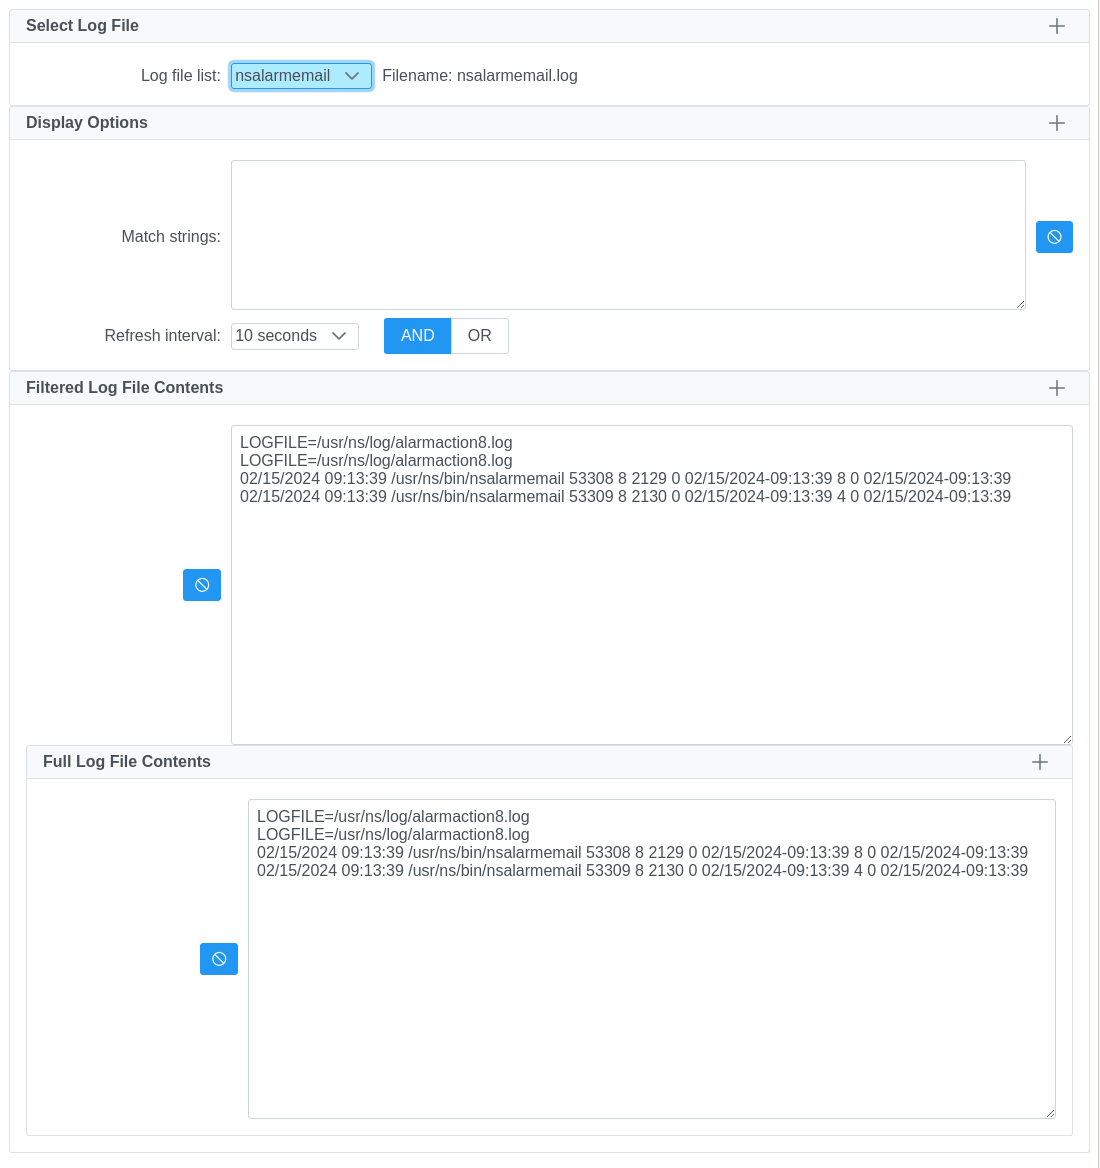This screenshot has width=1100, height=1168.
Task: Click plus icon on Full Log File Contents
Action: pyautogui.click(x=1039, y=762)
